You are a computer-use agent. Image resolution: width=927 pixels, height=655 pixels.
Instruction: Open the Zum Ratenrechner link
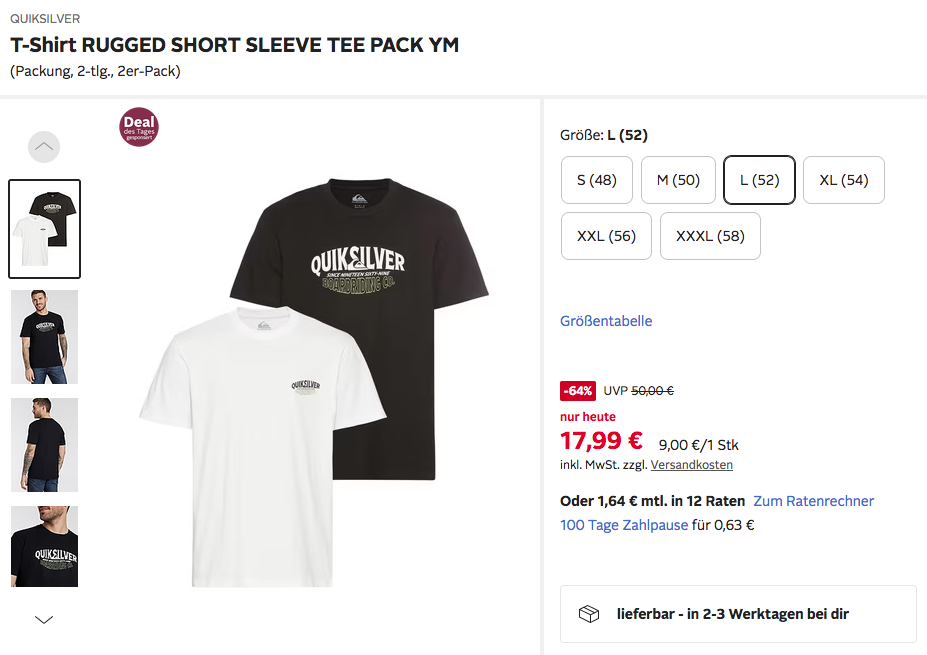tap(814, 501)
